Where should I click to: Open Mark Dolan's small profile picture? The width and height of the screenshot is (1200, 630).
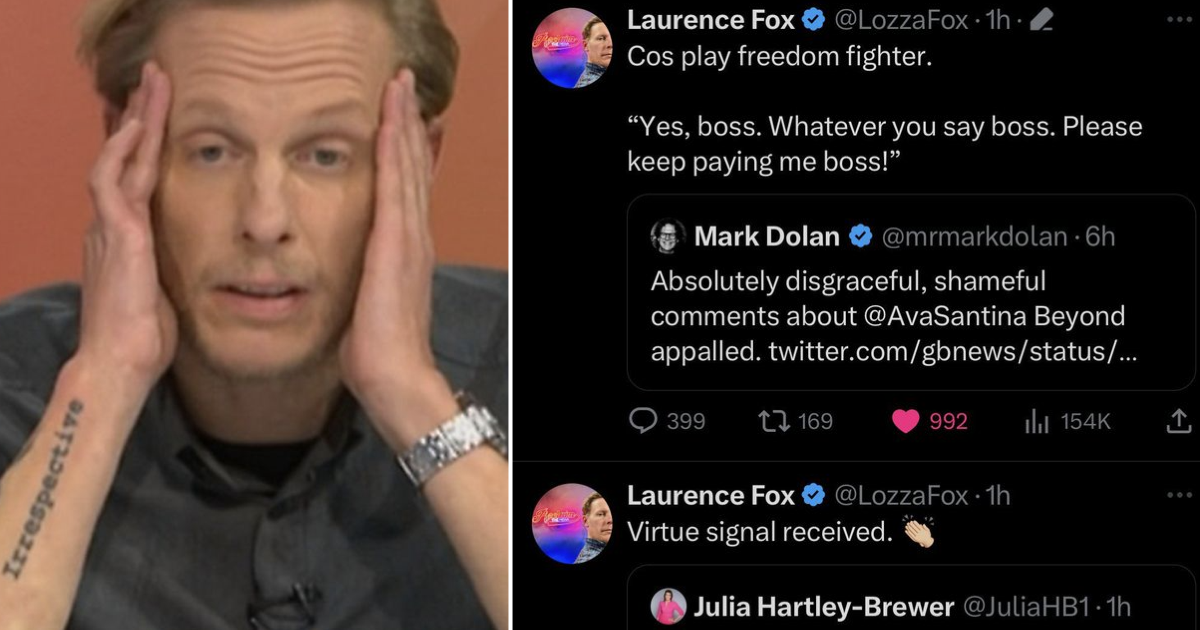pyautogui.click(x=667, y=237)
